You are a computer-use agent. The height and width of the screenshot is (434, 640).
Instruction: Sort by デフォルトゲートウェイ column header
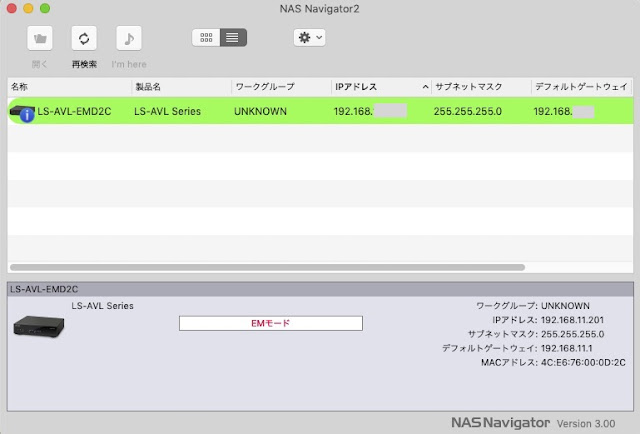point(582,87)
